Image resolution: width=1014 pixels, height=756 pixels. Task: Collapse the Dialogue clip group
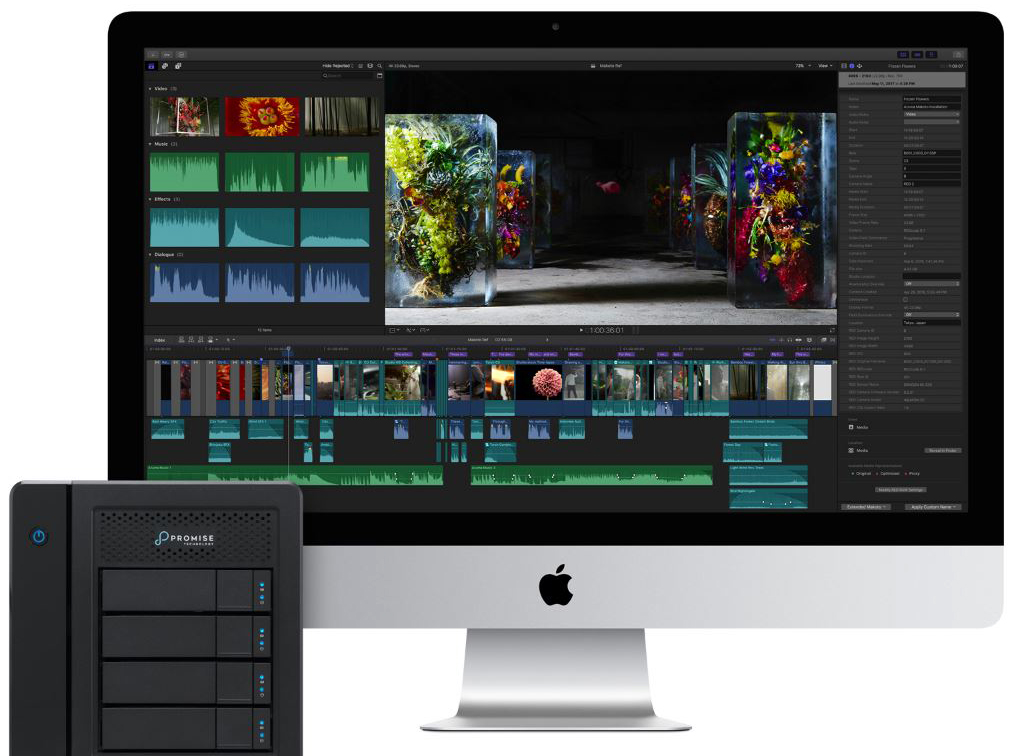(x=150, y=255)
